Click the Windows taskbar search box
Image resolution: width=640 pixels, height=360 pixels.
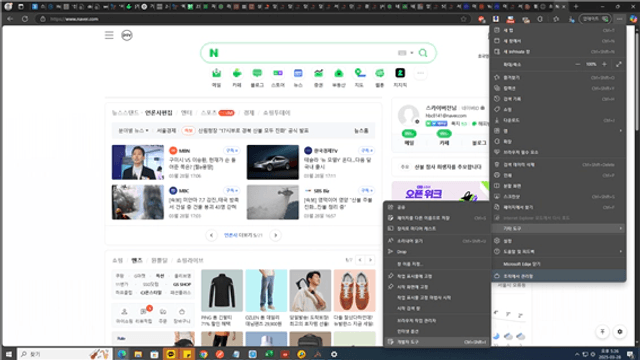coord(64,354)
